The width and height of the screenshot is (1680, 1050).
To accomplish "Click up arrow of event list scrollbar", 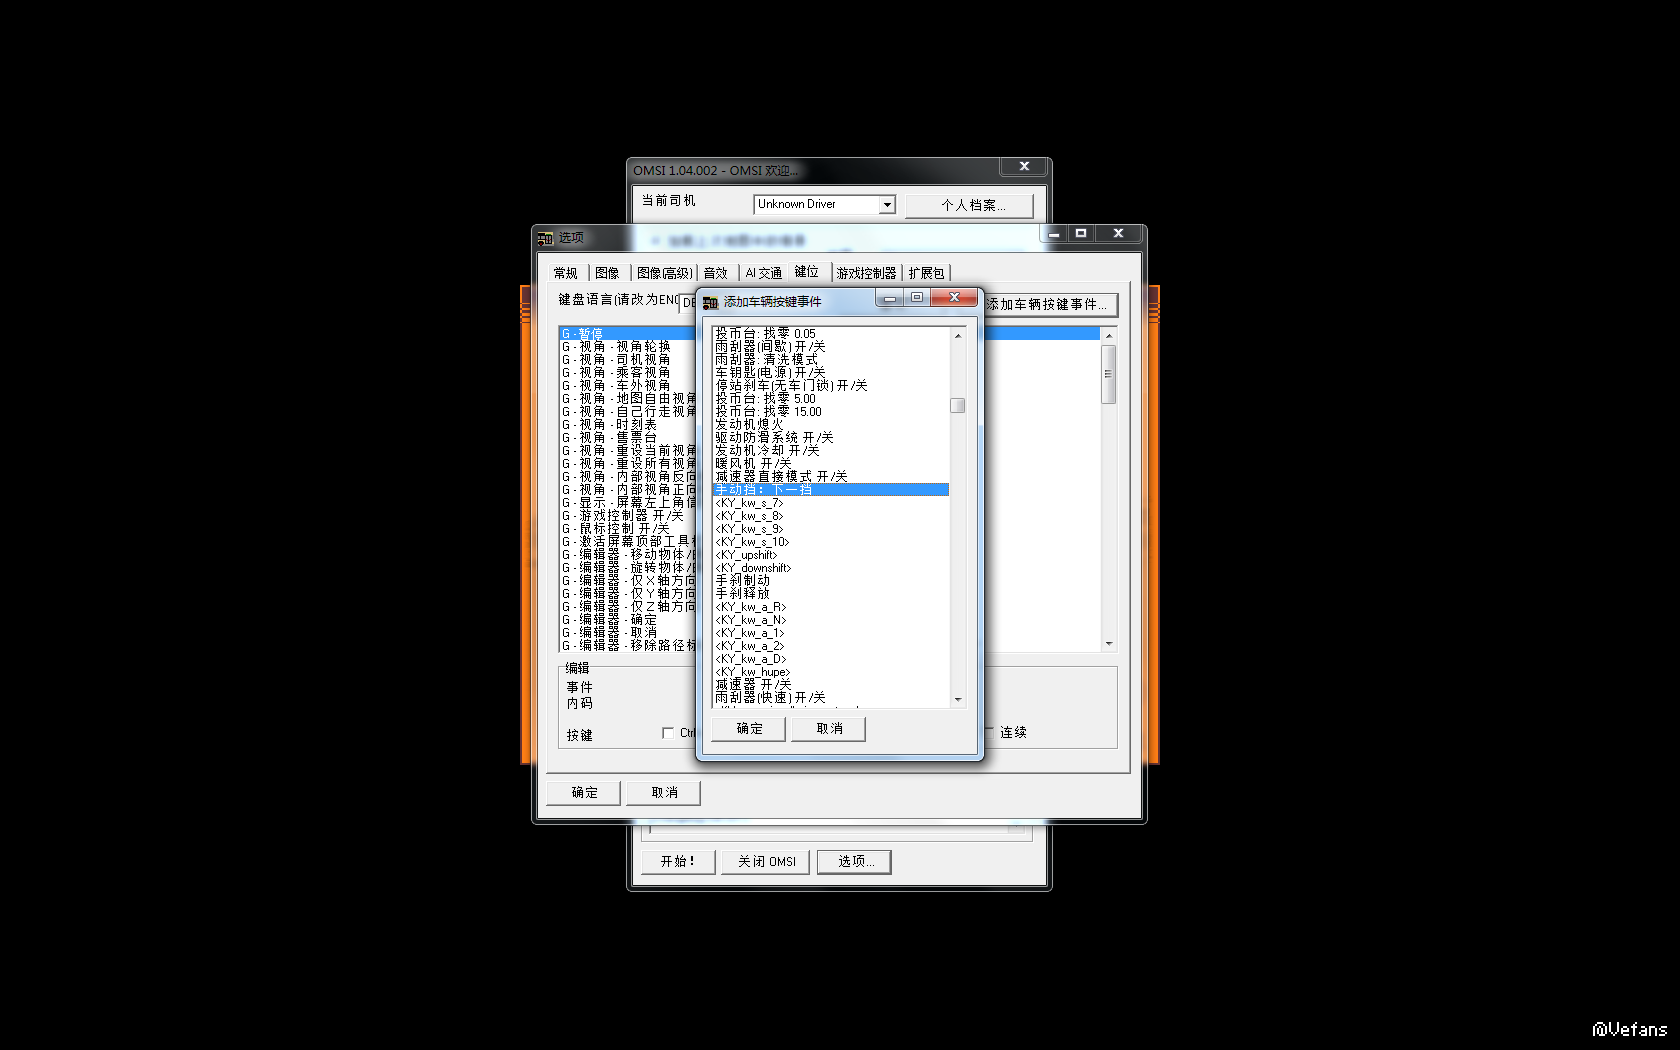I will 958,336.
